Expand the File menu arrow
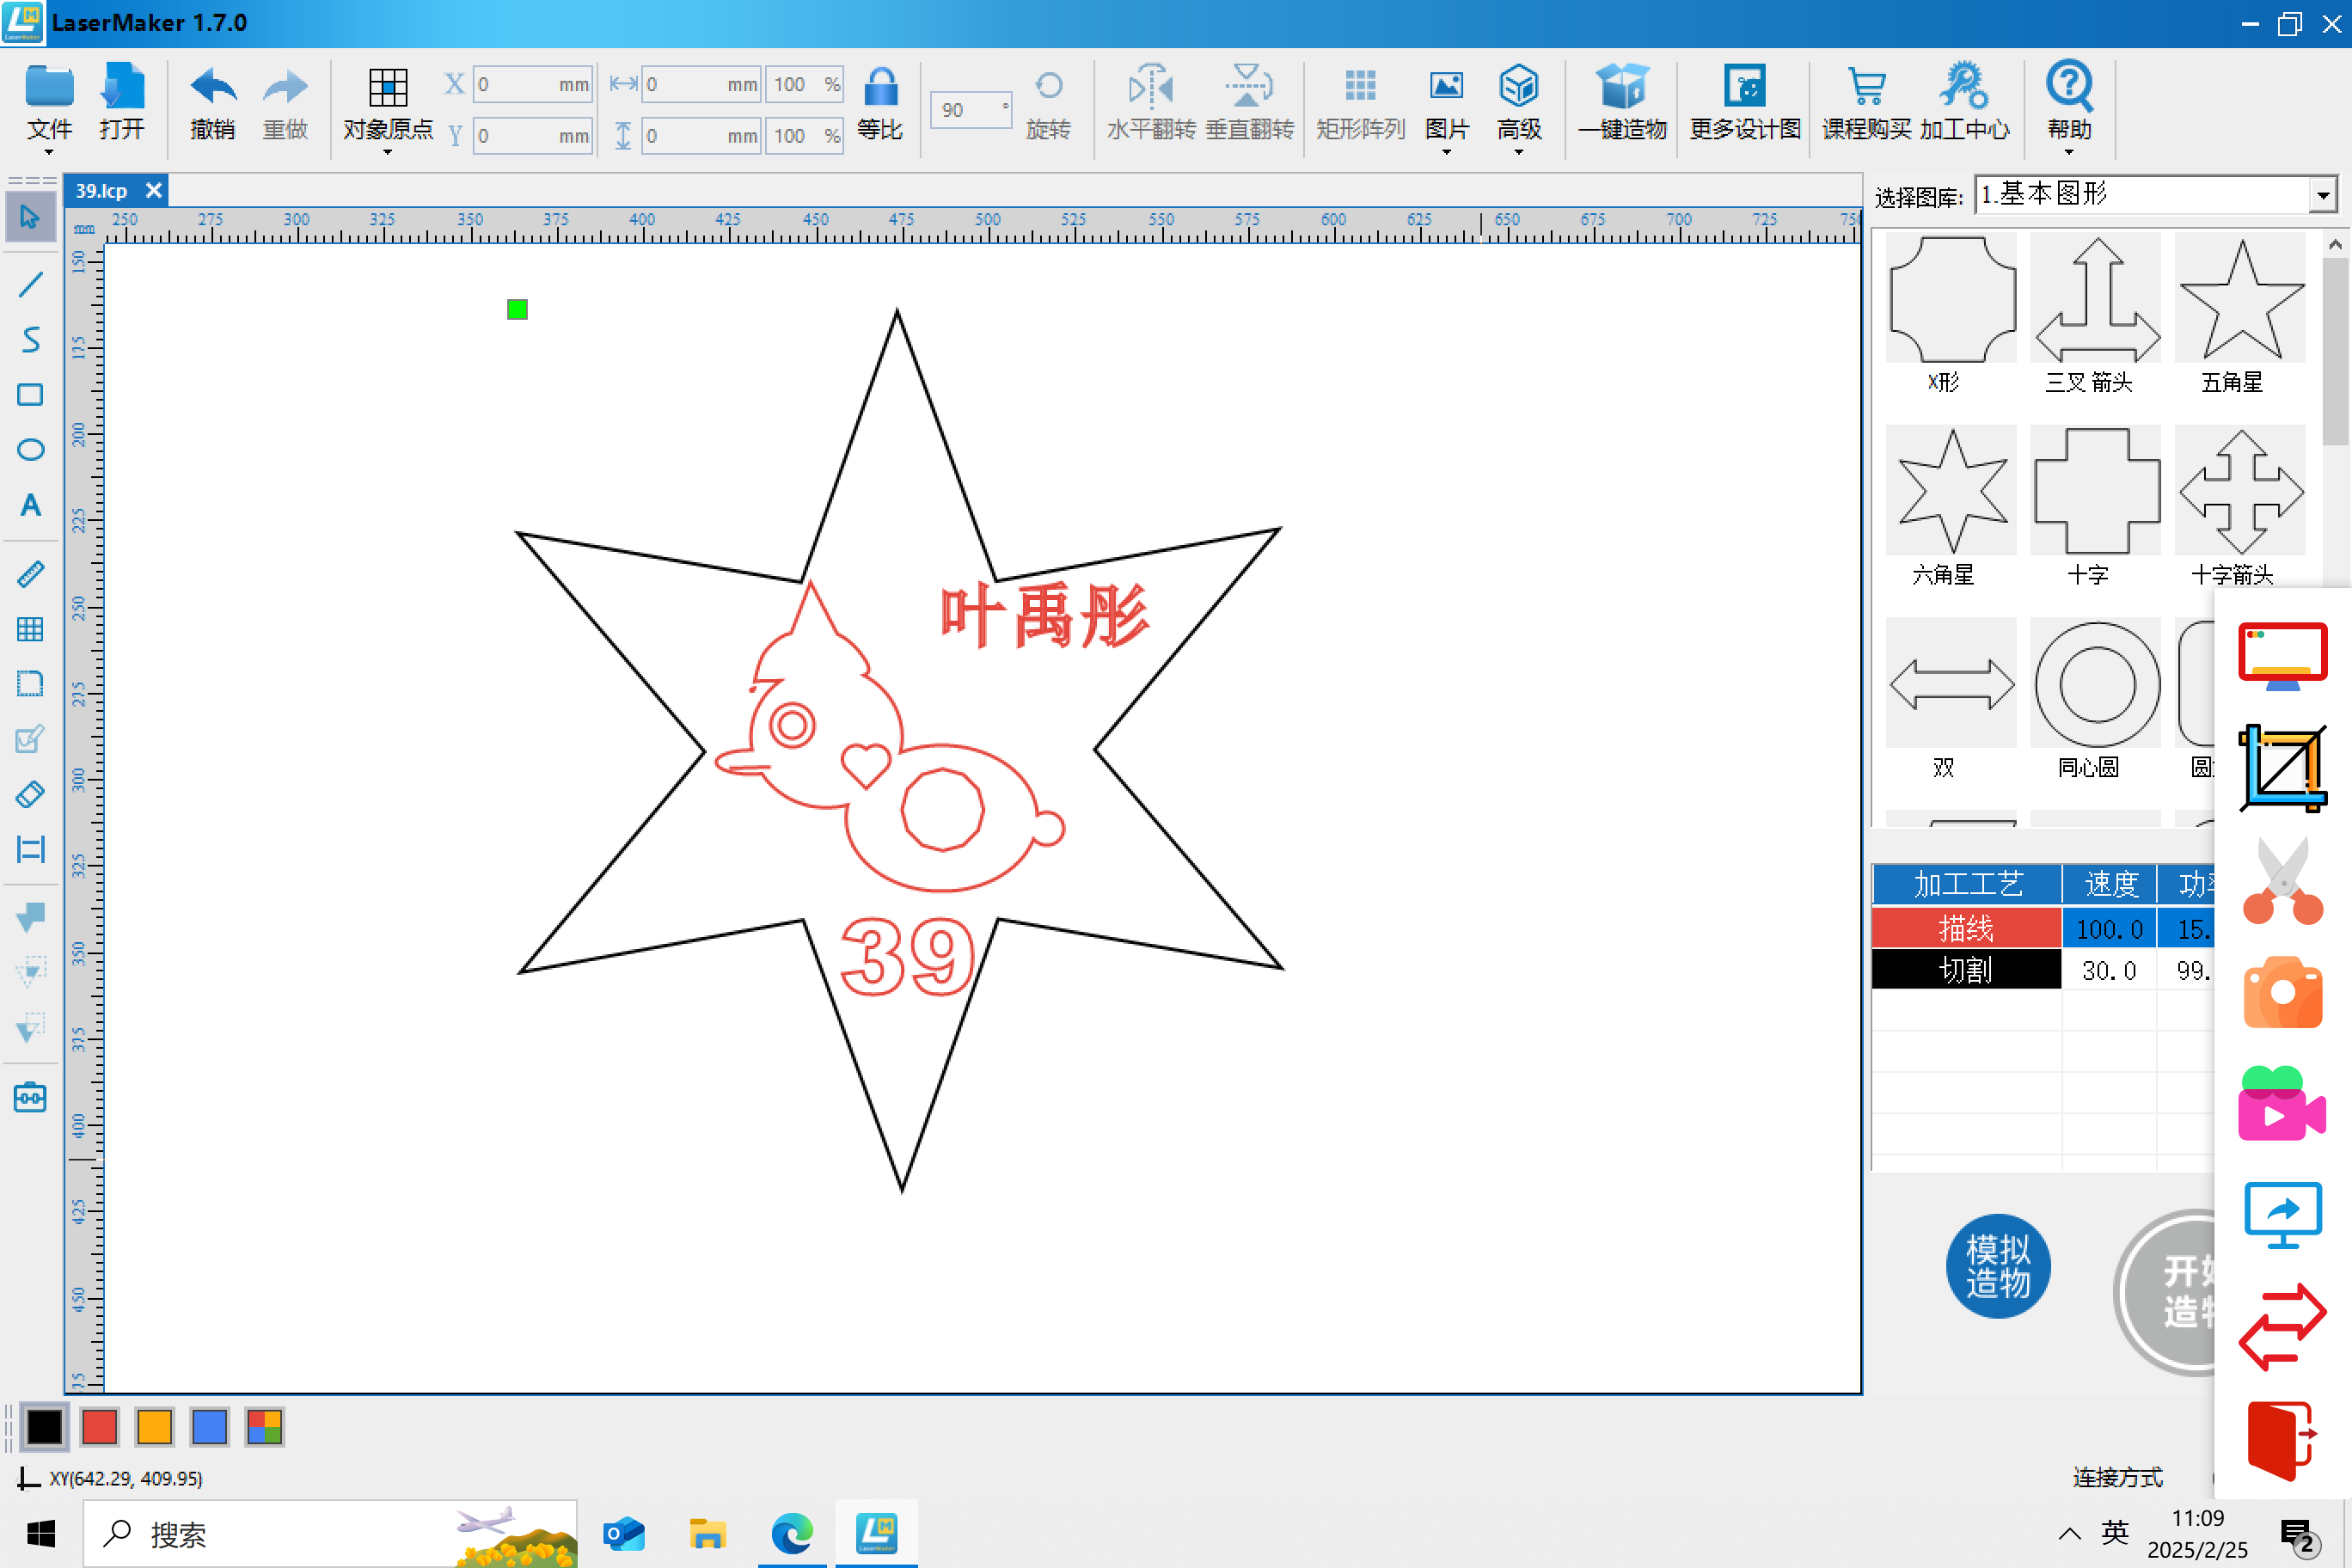 (x=49, y=152)
